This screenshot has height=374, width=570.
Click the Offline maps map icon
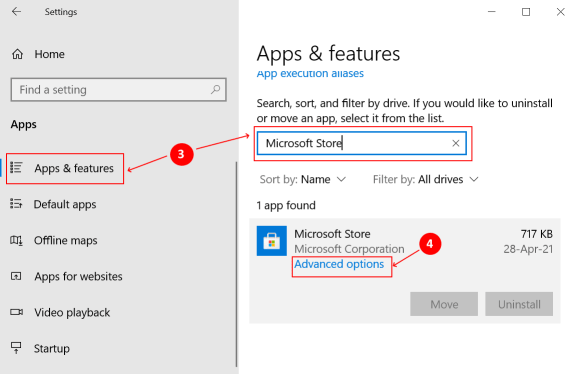pyautogui.click(x=16, y=240)
